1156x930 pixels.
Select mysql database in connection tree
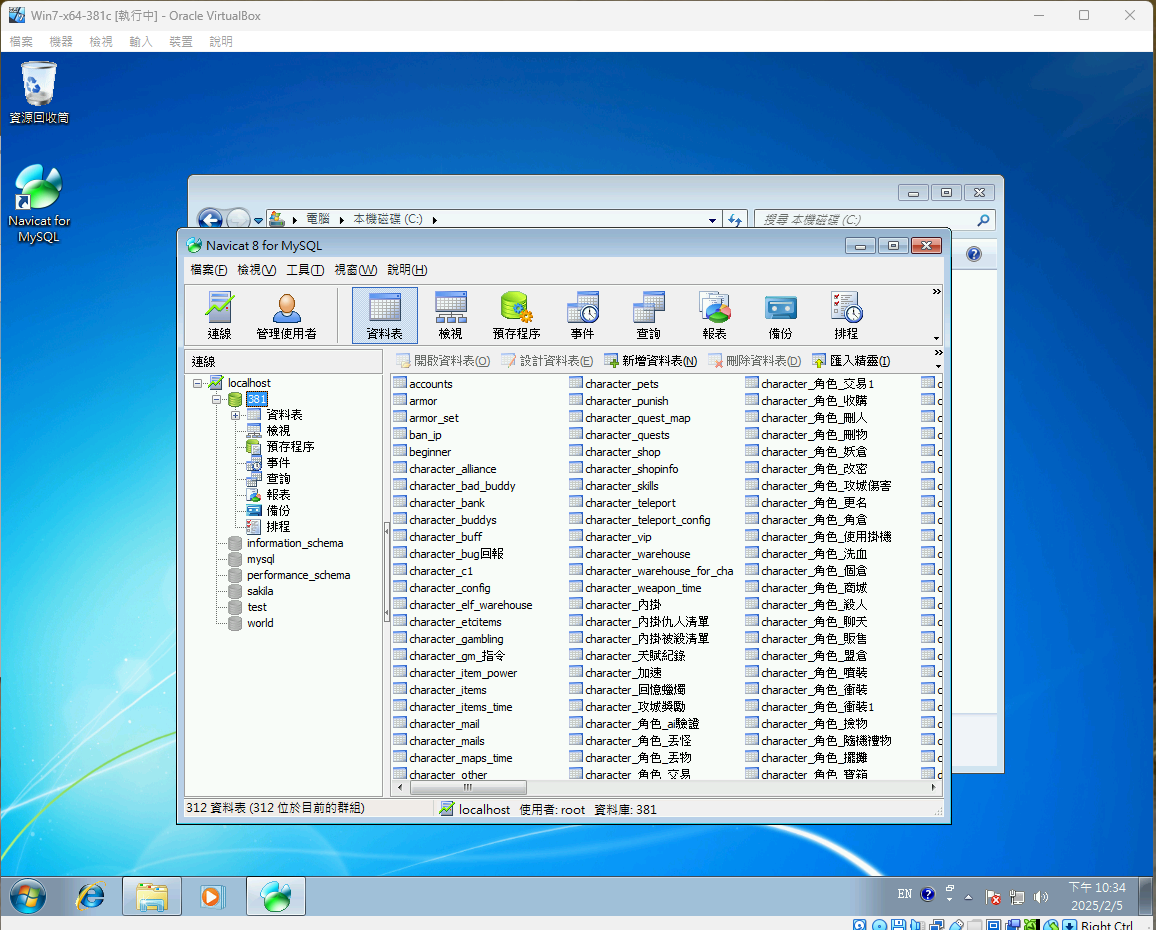coord(260,559)
